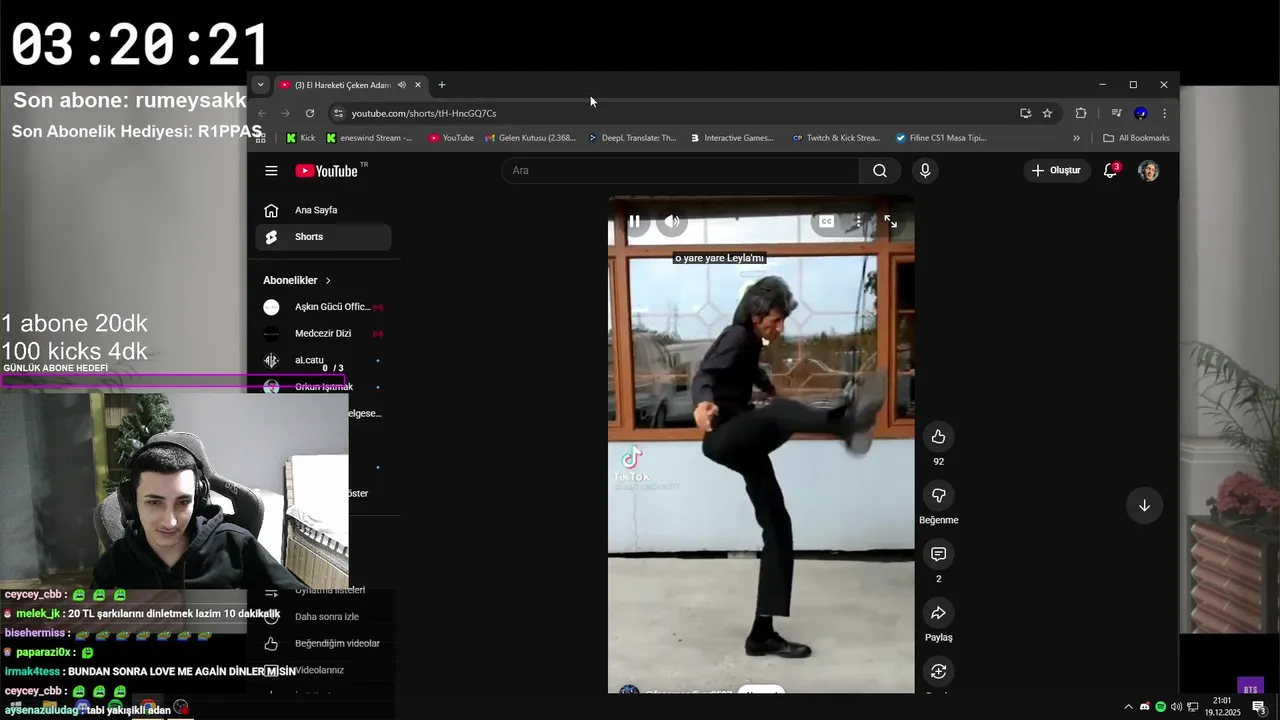Open the taskbar volume control
1280x720 pixels.
click(x=1176, y=707)
